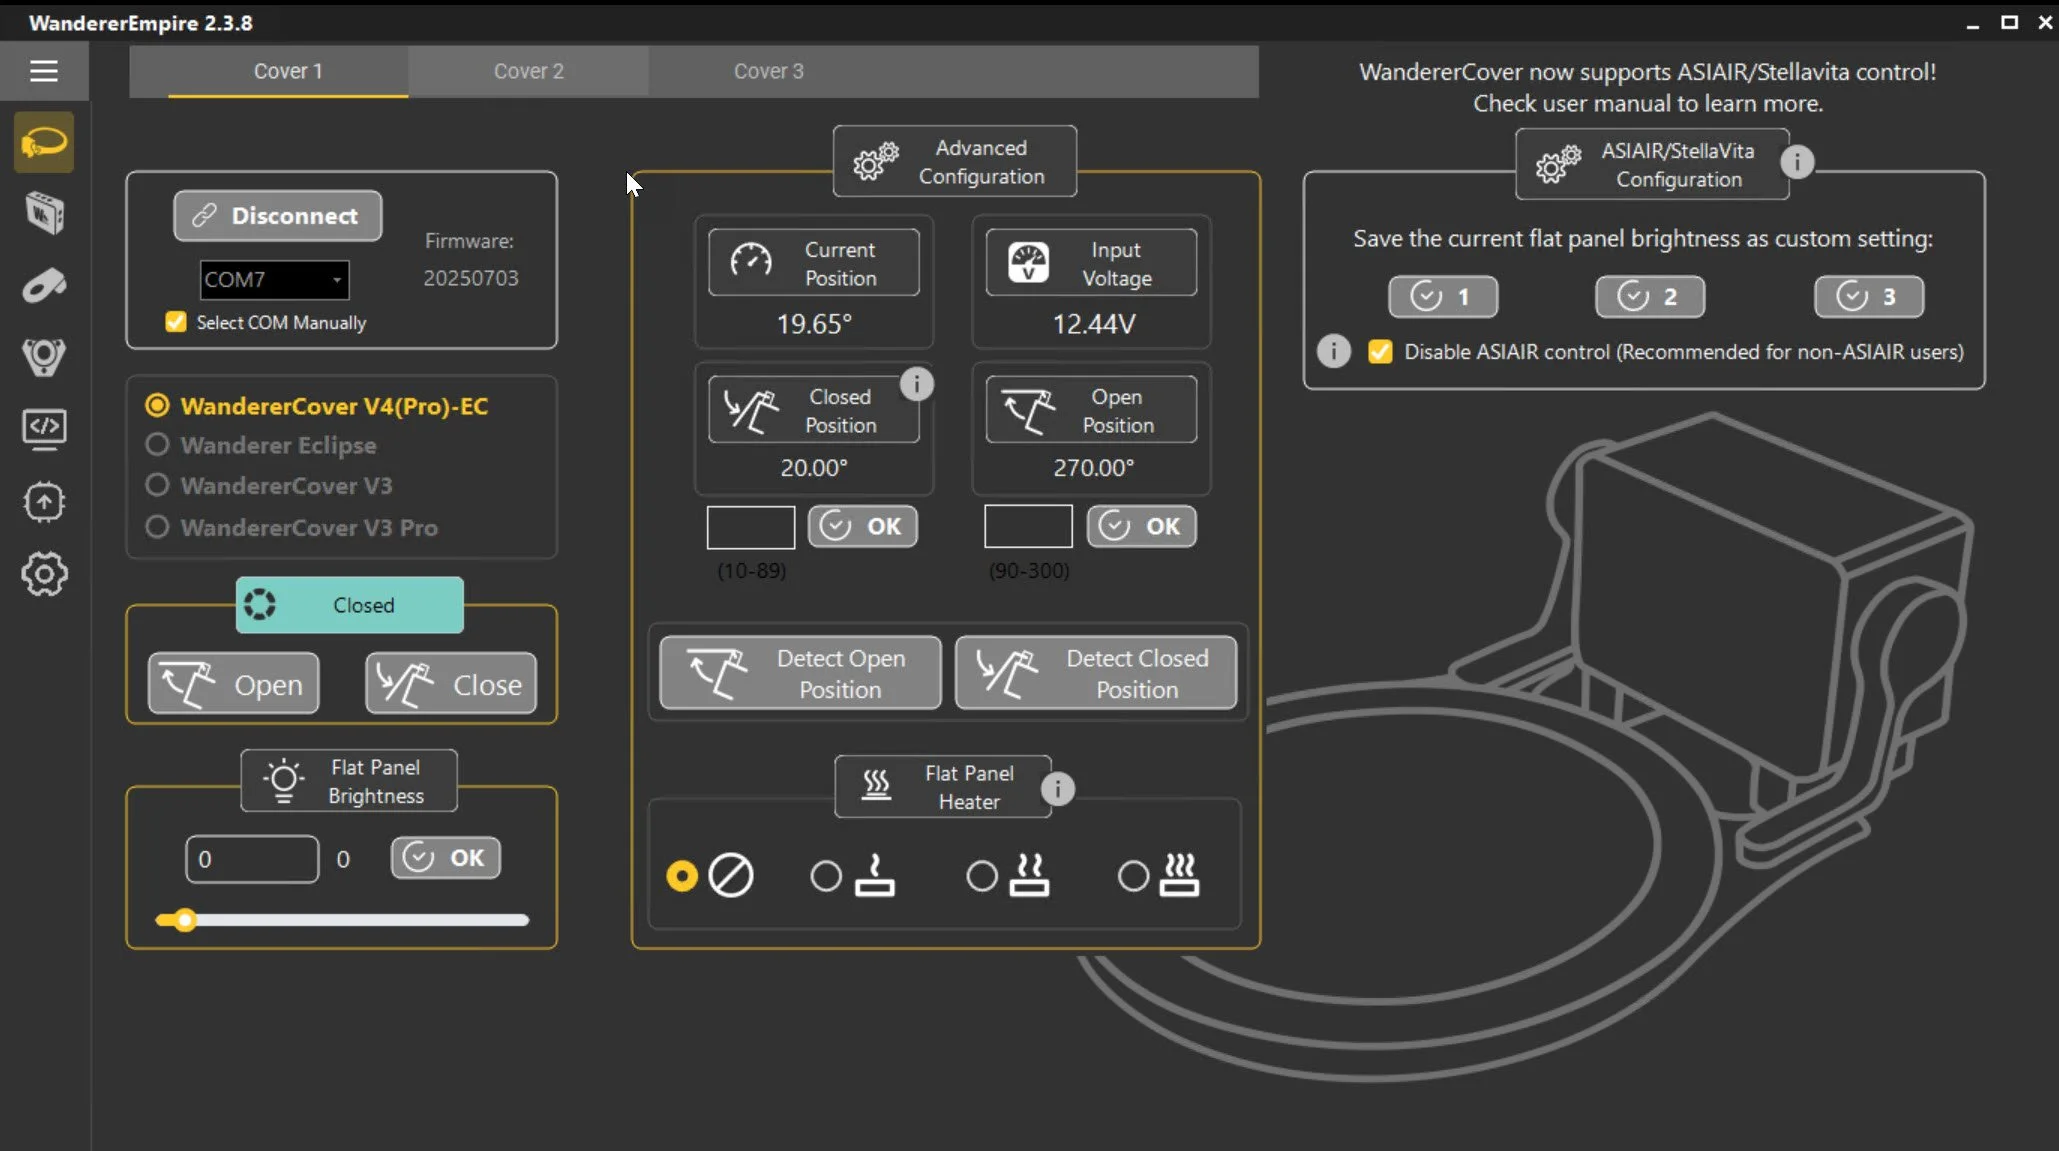Screen dimensions: 2059x1151
Task: Click the Disconnect button
Action: coord(277,216)
